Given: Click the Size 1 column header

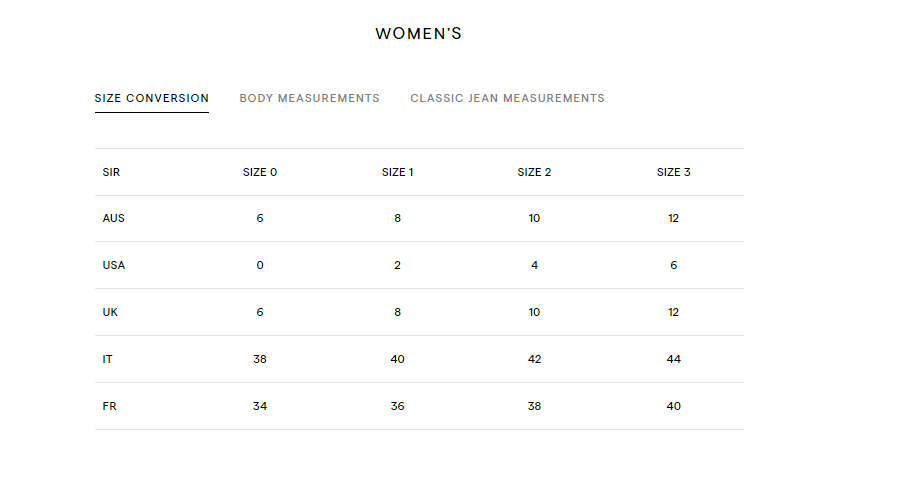Looking at the screenshot, I should pos(397,172).
